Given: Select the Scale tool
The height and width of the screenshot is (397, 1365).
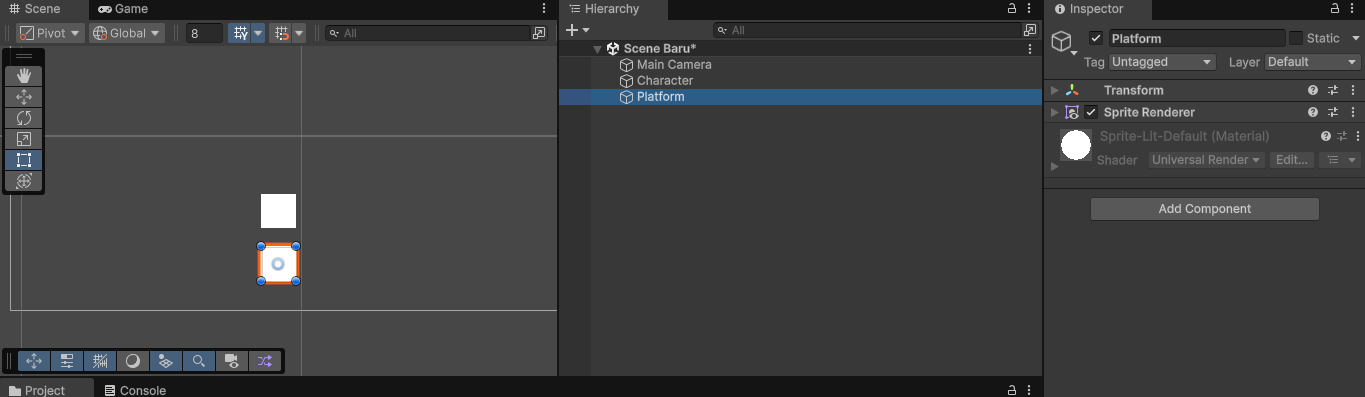Looking at the screenshot, I should tap(24, 139).
